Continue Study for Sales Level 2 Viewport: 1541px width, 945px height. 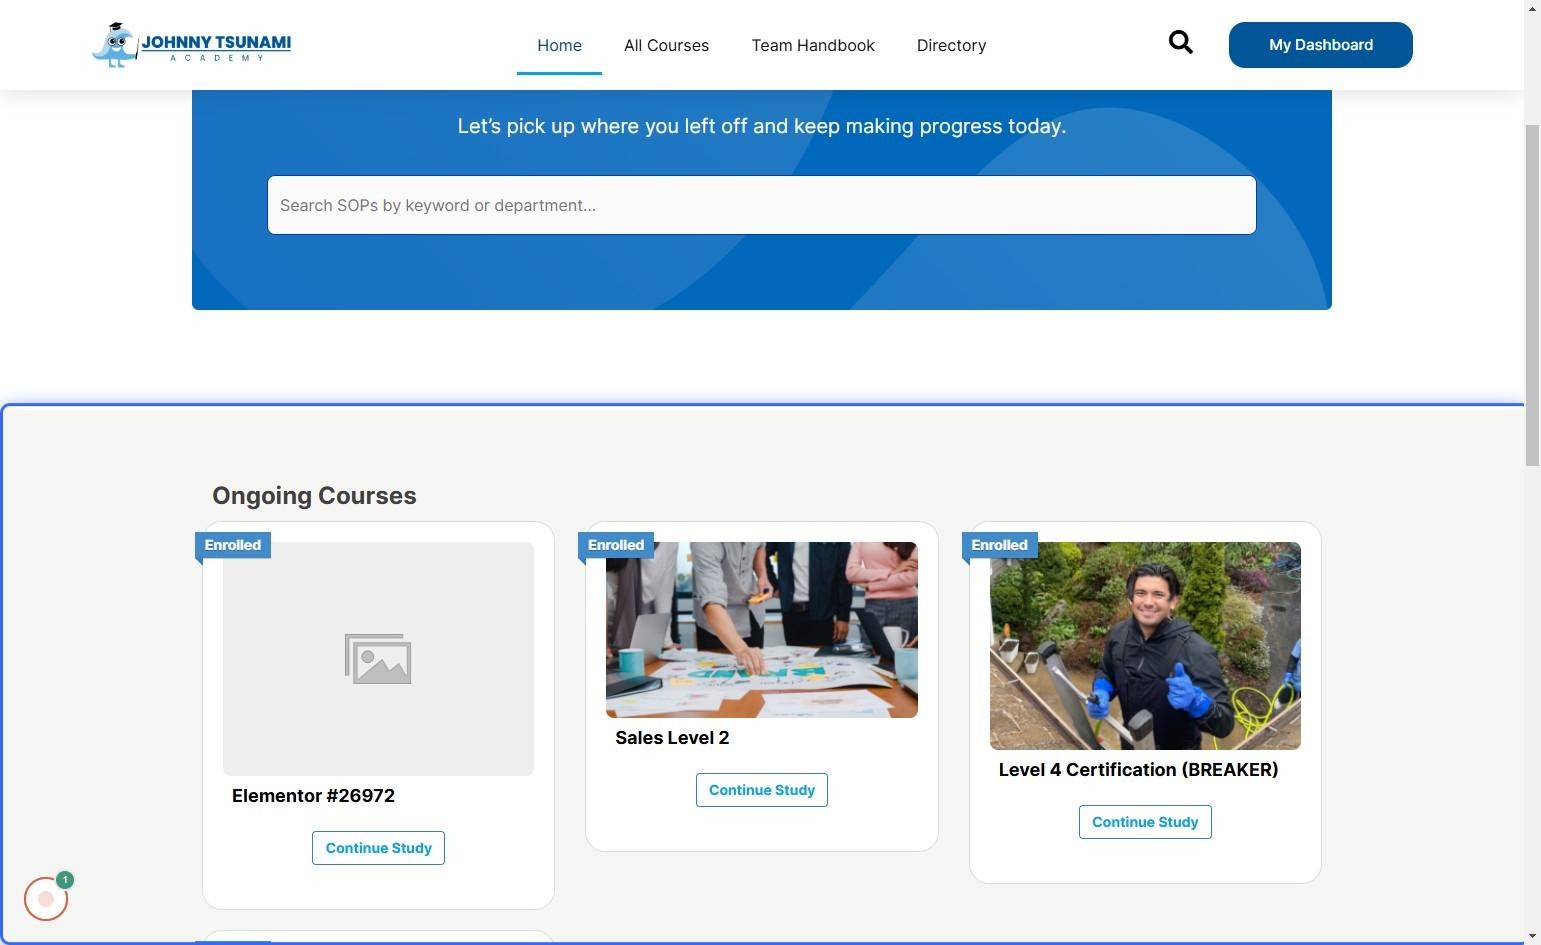[761, 790]
